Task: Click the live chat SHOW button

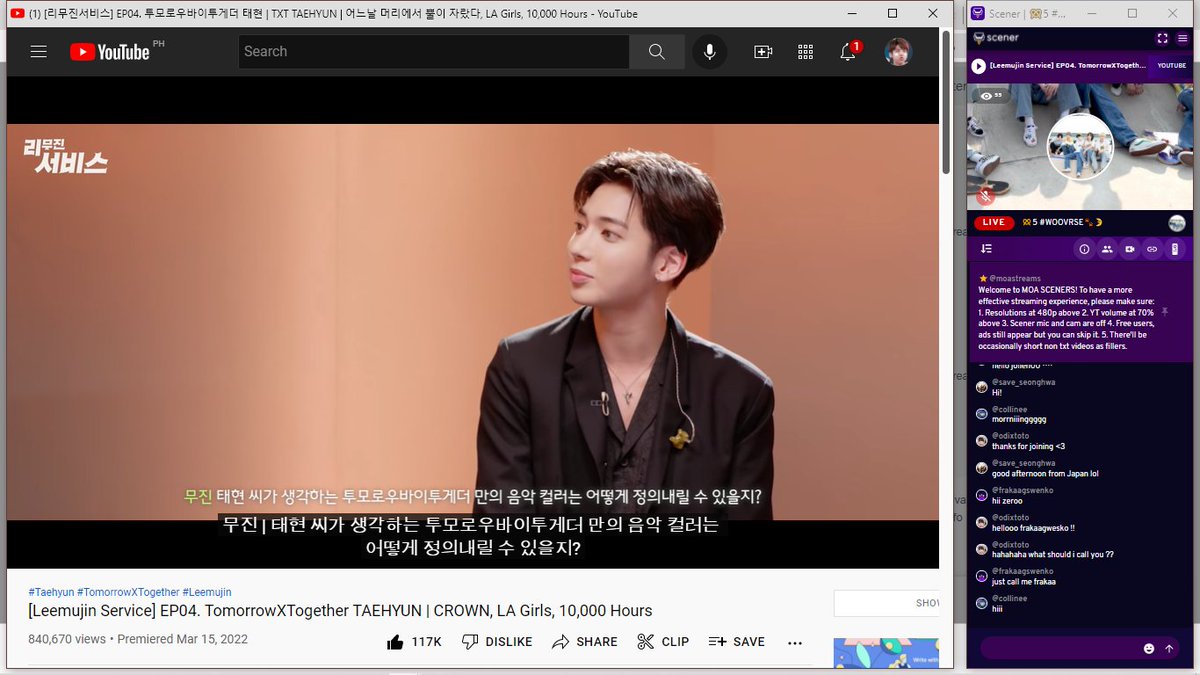Action: 887,603
